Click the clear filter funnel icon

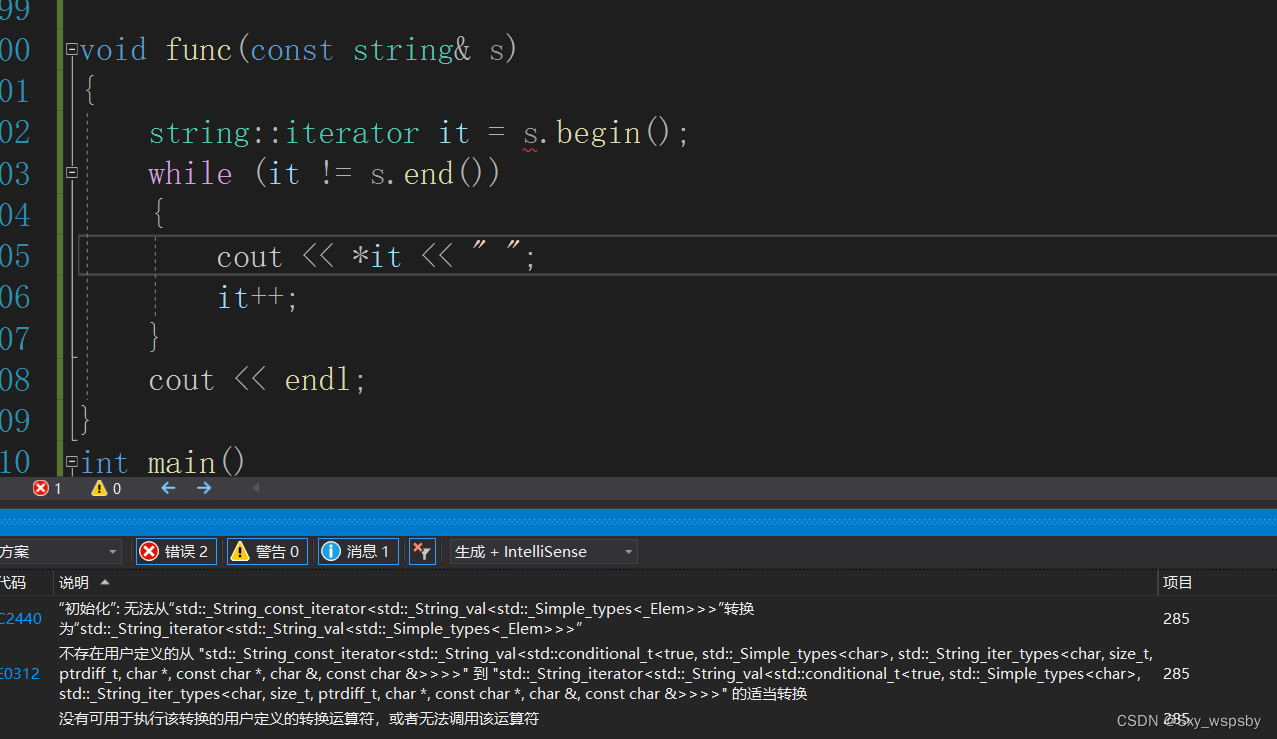(422, 551)
